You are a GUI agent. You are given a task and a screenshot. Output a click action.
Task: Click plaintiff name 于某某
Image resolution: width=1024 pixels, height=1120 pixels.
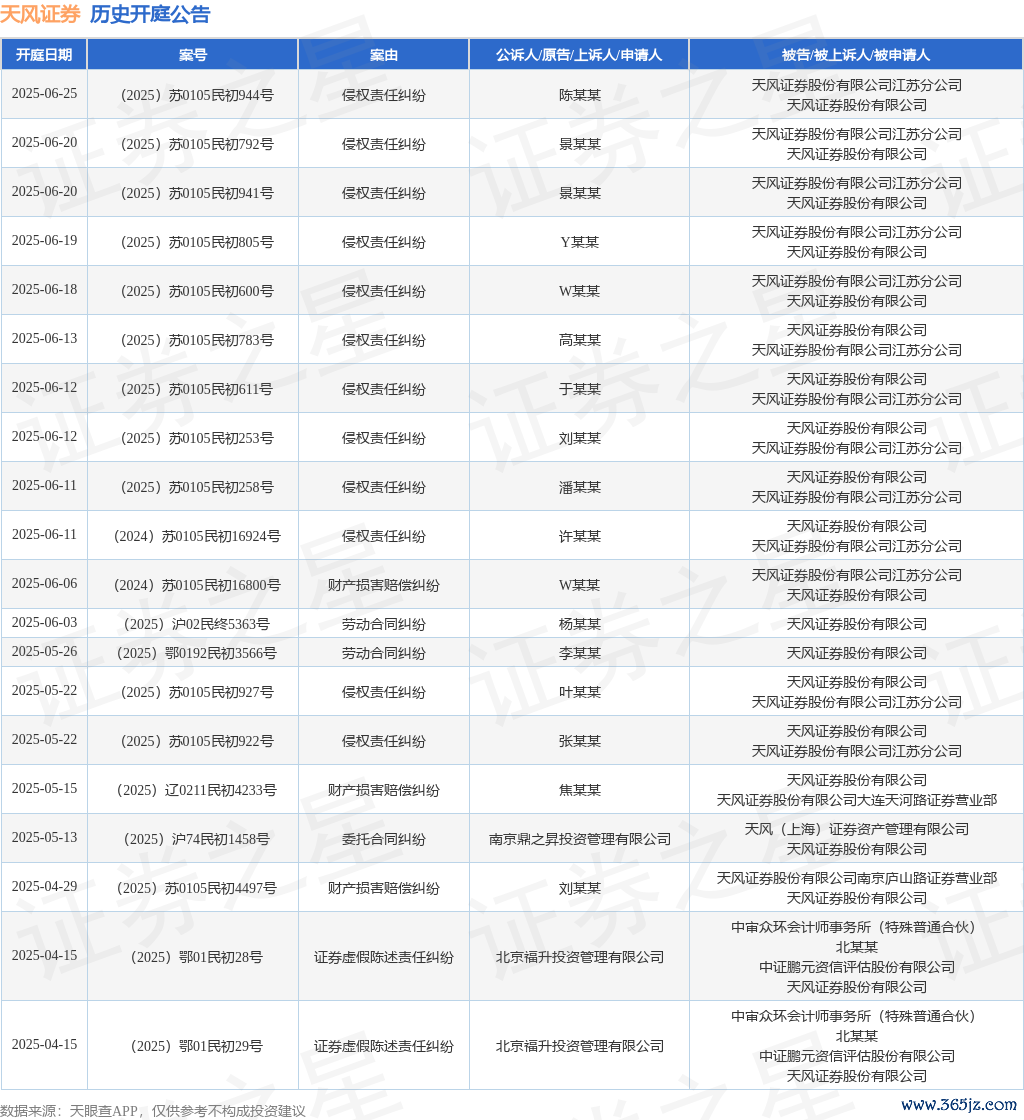point(580,389)
